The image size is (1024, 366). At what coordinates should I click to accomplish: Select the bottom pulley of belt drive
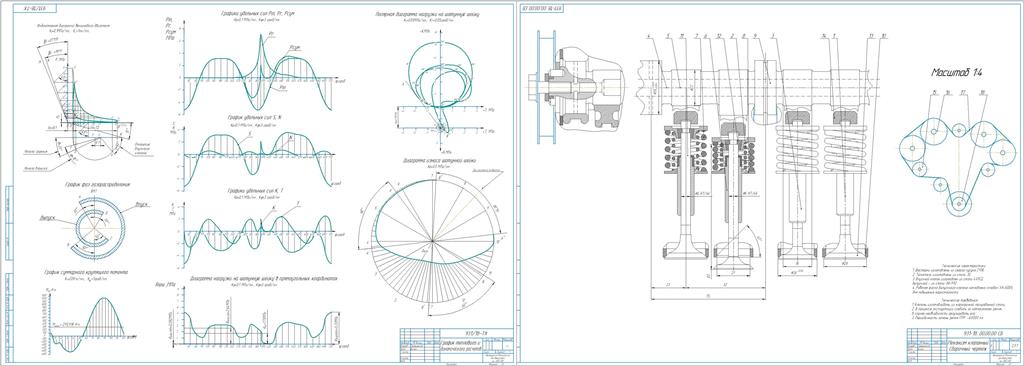tap(958, 203)
